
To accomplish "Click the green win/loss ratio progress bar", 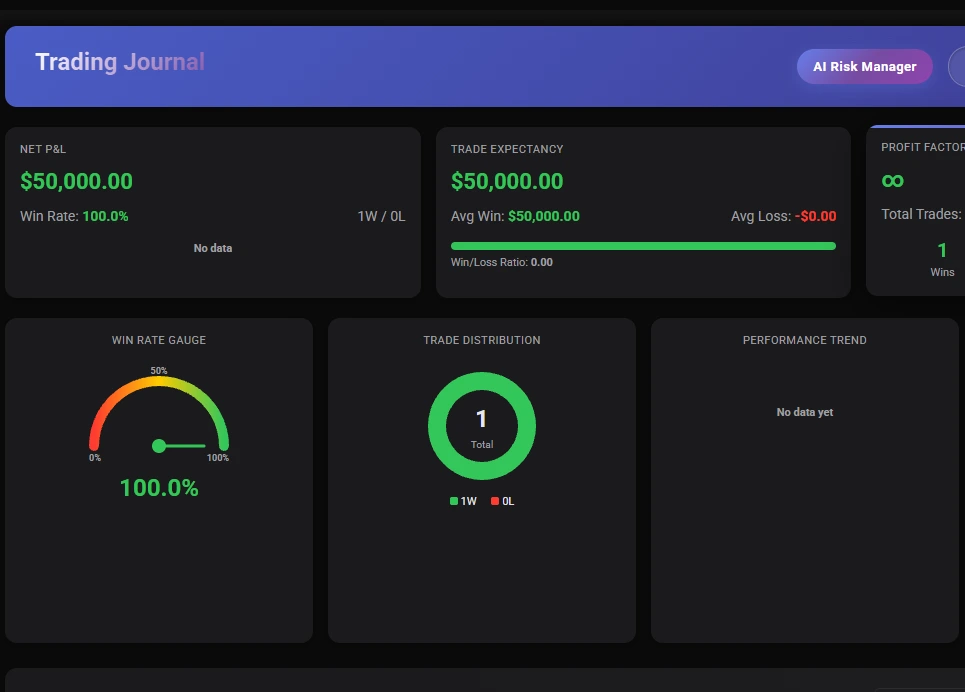I will [x=643, y=246].
